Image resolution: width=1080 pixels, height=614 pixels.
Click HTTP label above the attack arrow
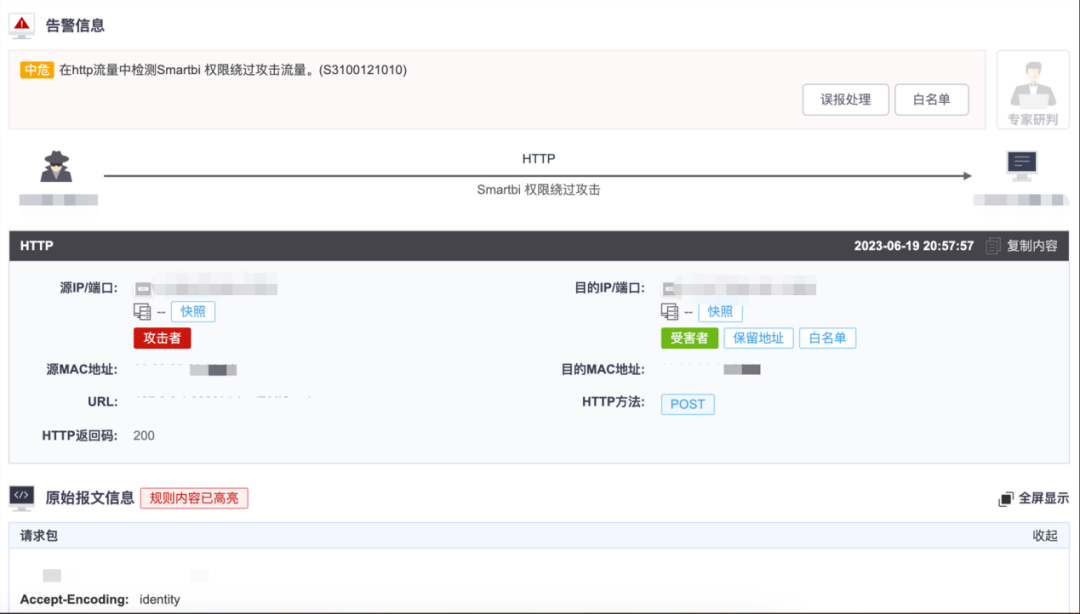click(539, 158)
